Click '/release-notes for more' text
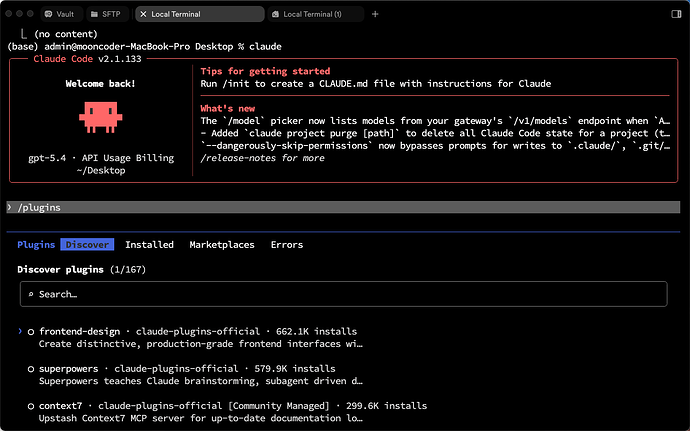The height and width of the screenshot is (431, 690). click(x=262, y=158)
